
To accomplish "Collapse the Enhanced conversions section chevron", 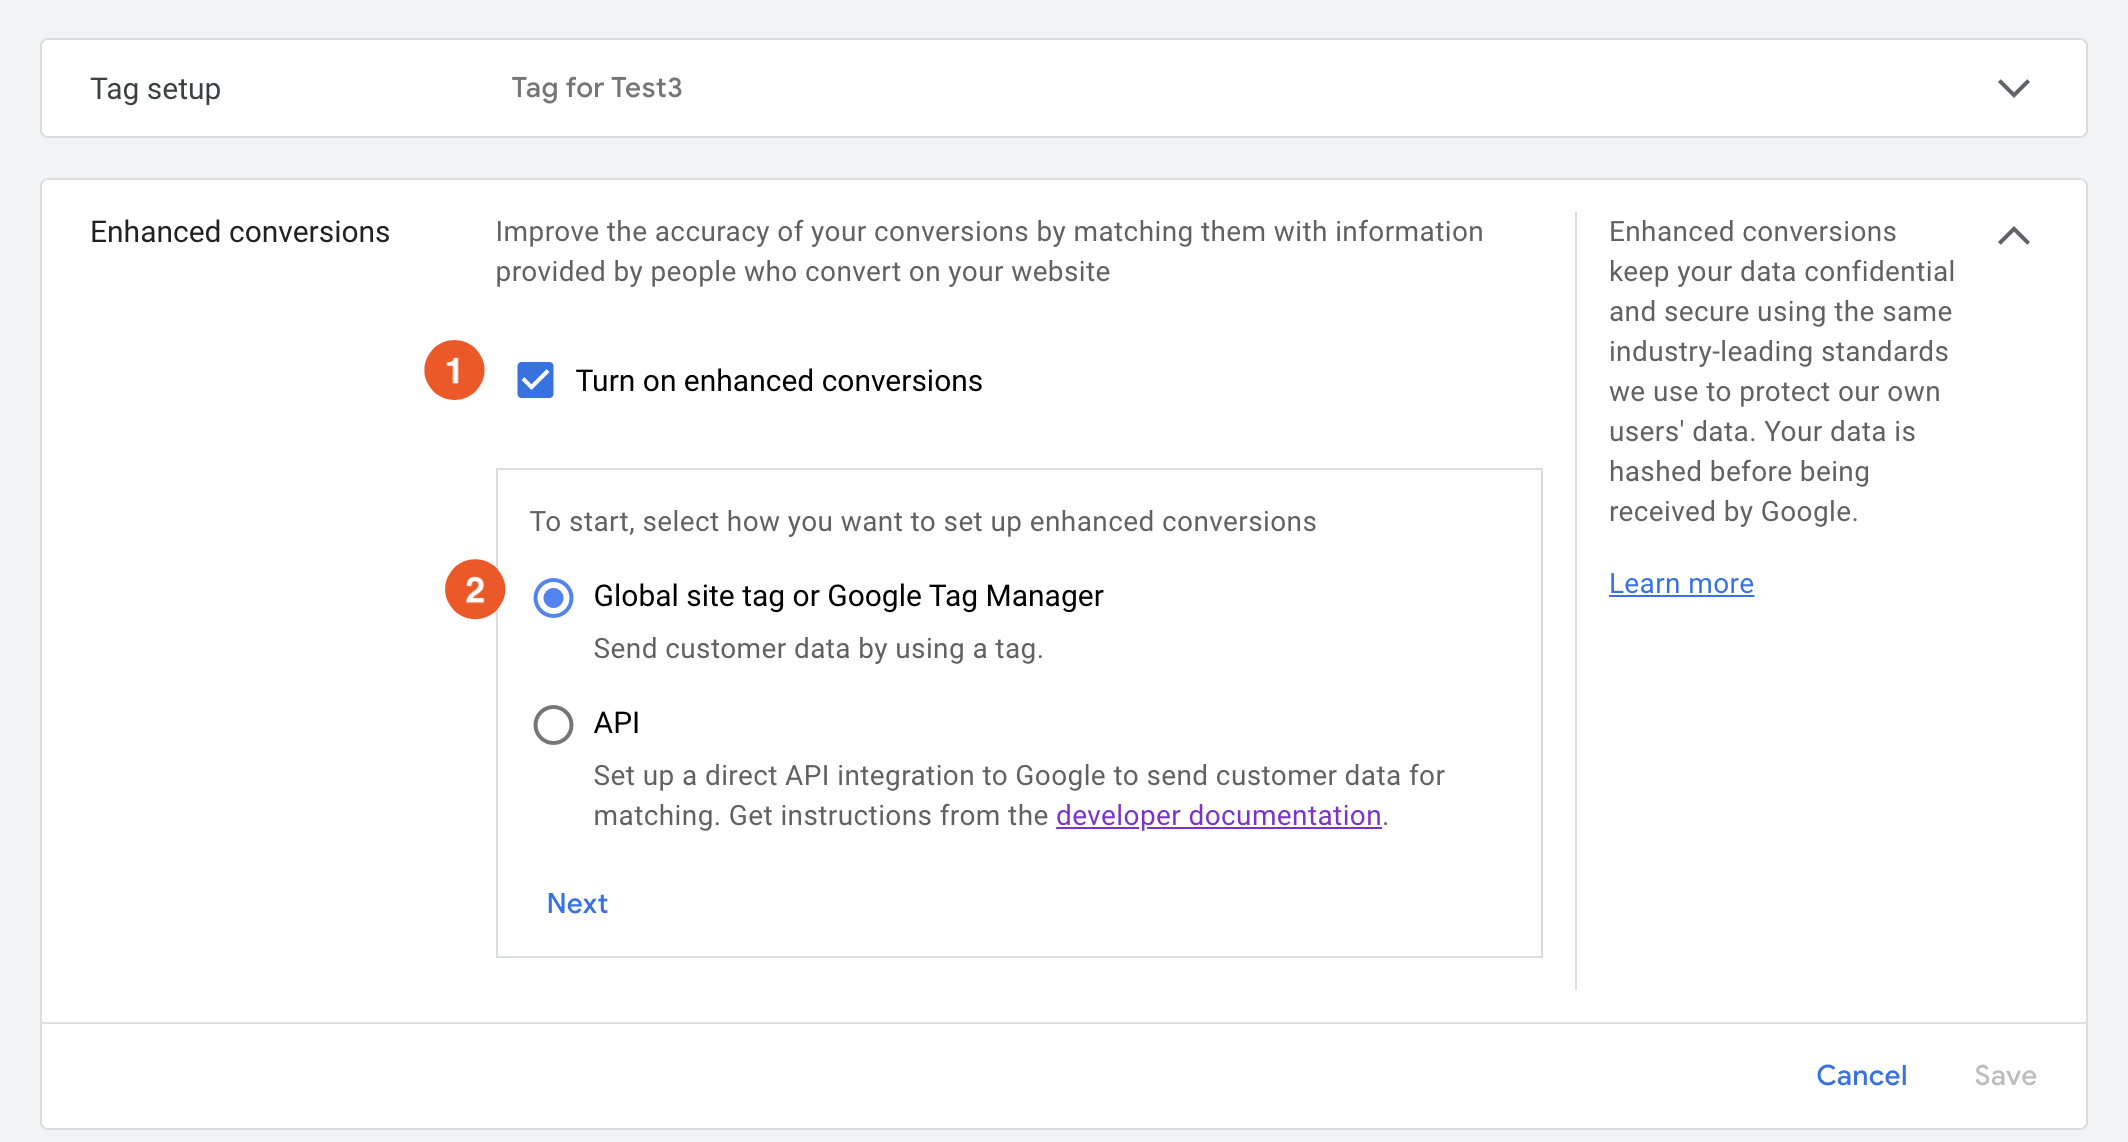I will point(2013,235).
